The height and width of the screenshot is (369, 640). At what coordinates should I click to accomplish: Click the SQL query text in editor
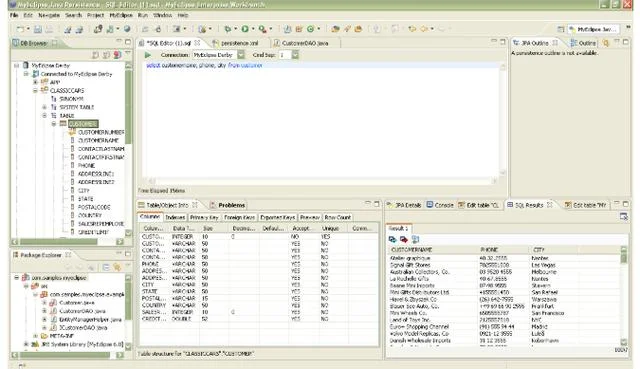click(204, 65)
